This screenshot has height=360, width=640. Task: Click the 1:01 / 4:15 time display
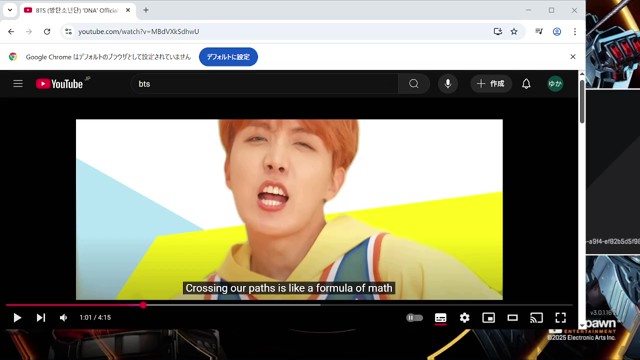click(x=95, y=318)
